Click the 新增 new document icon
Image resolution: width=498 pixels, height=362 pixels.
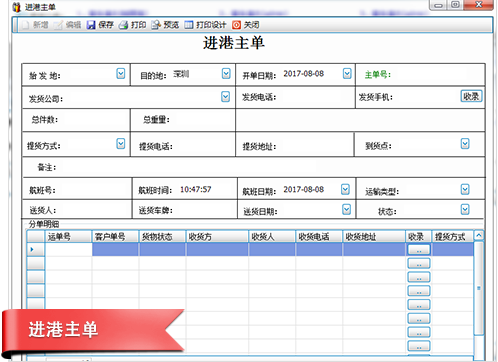(25, 25)
